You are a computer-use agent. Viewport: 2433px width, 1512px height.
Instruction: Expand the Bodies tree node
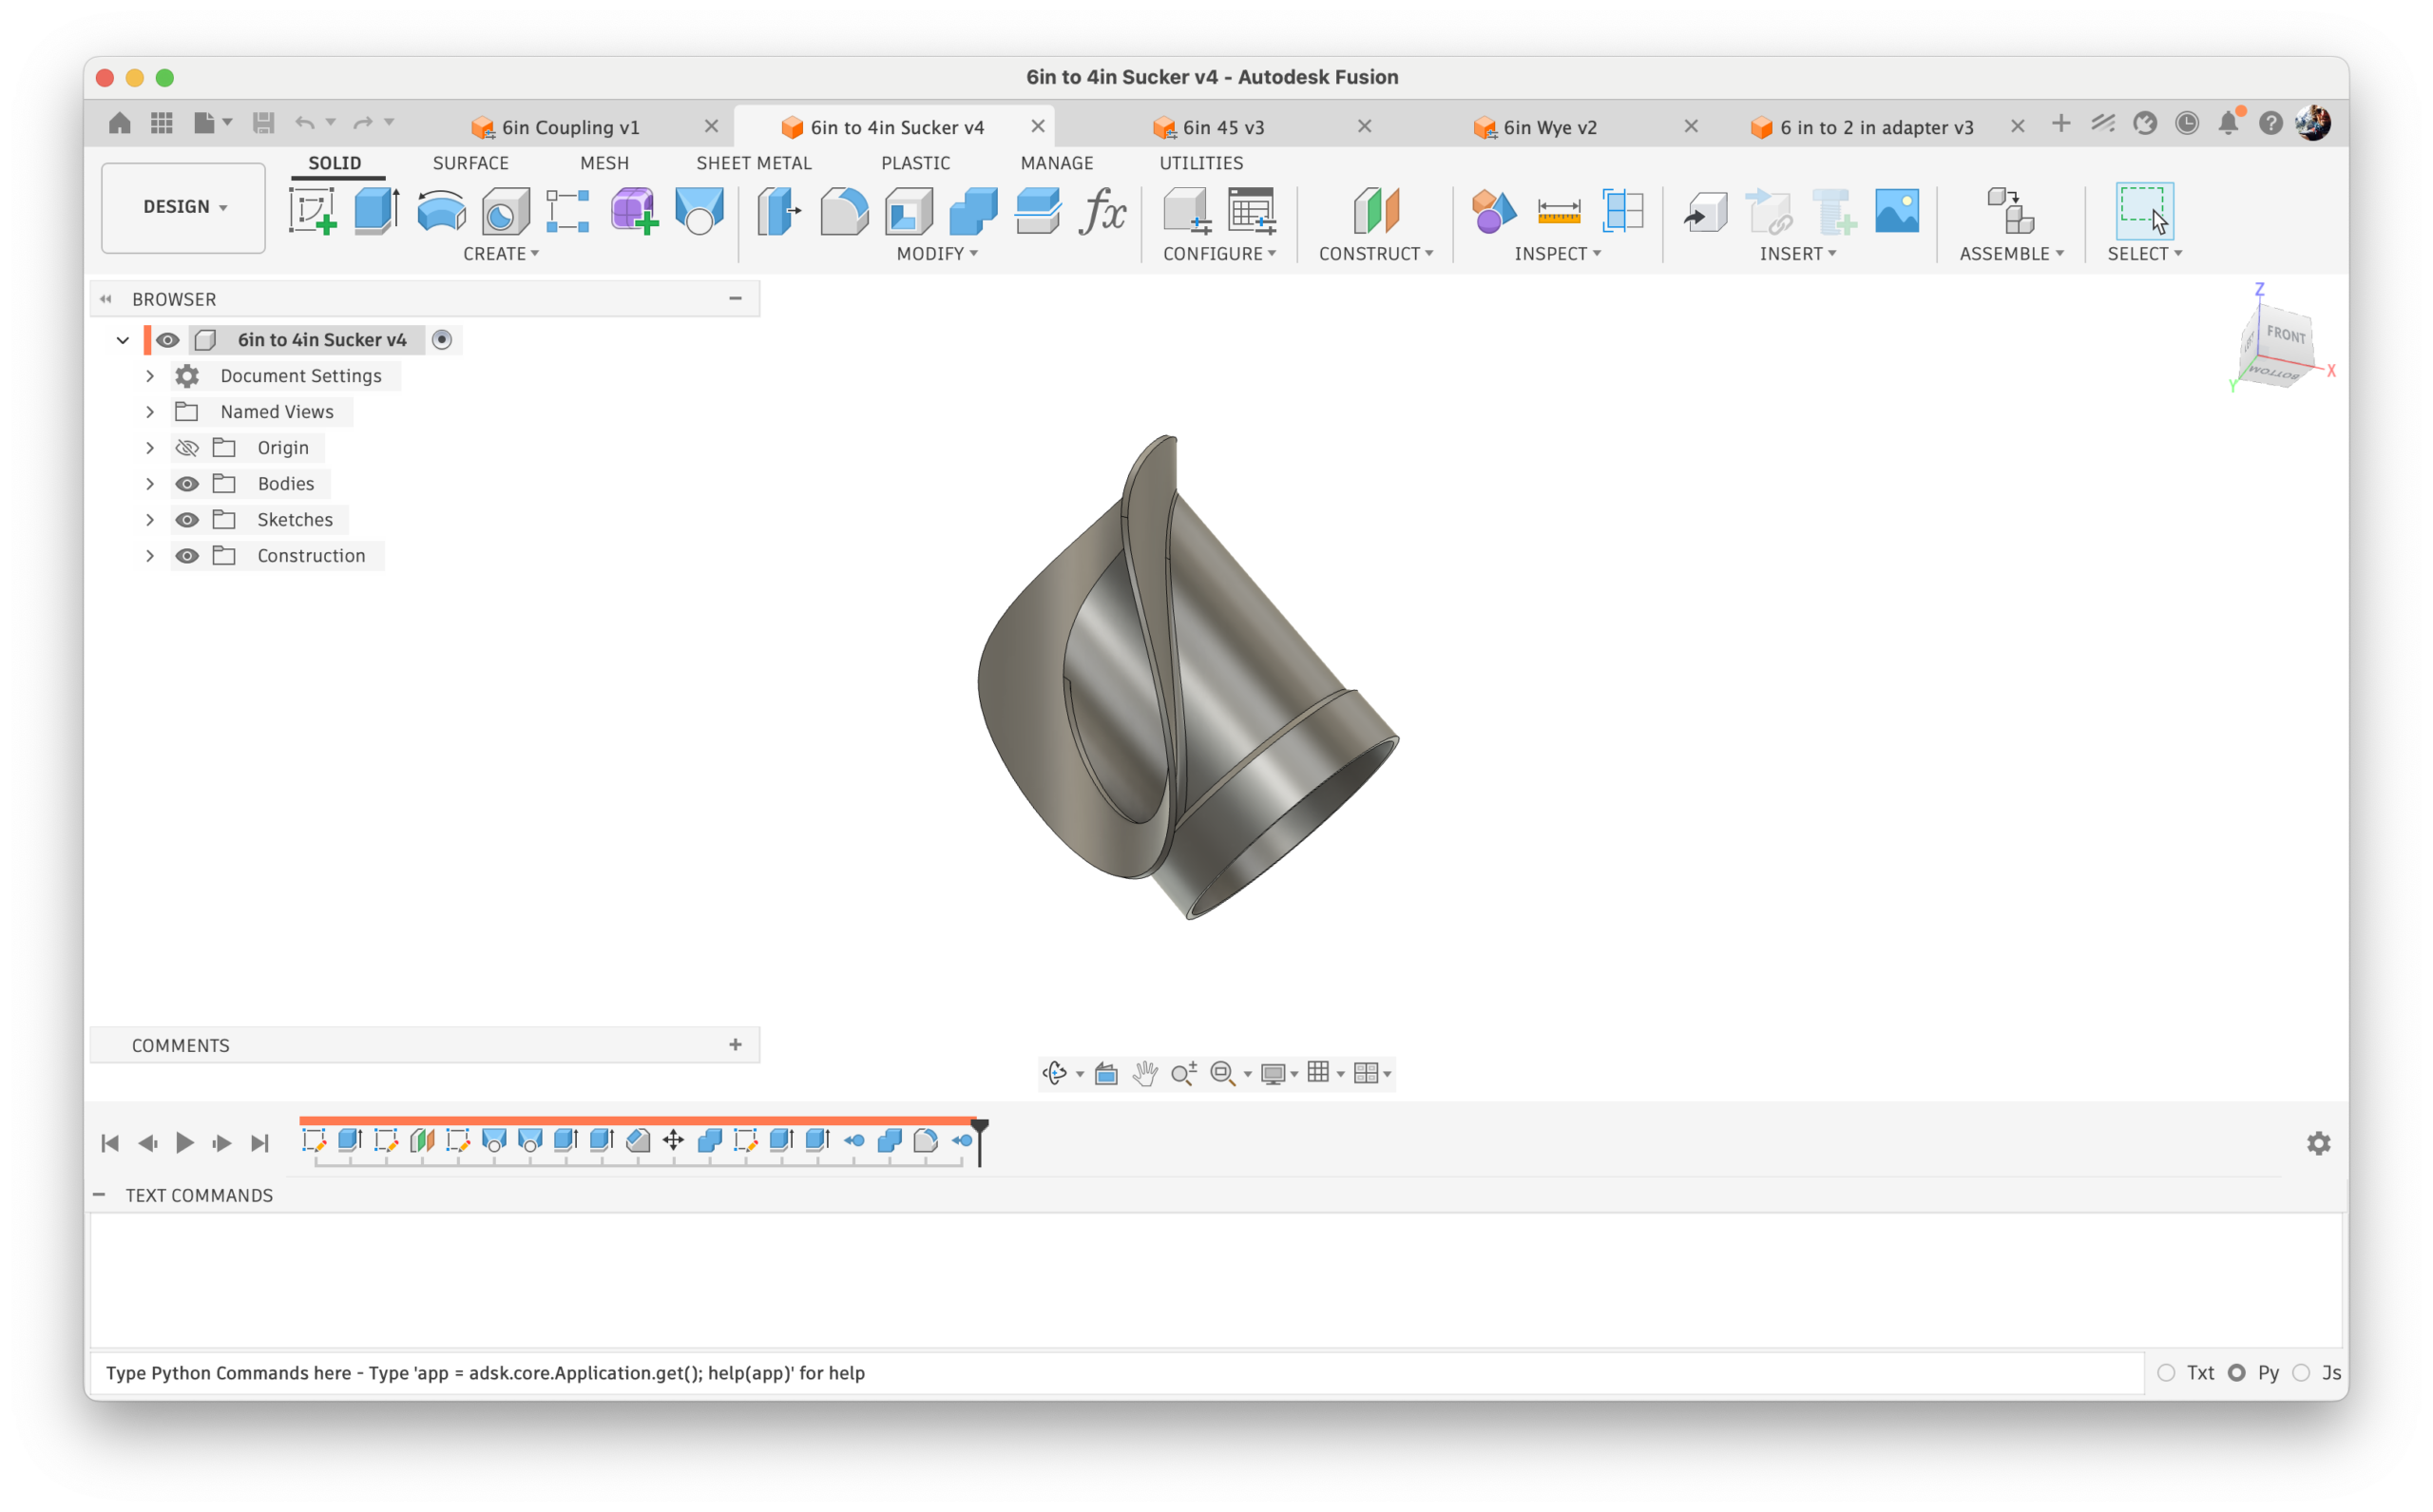pos(150,484)
